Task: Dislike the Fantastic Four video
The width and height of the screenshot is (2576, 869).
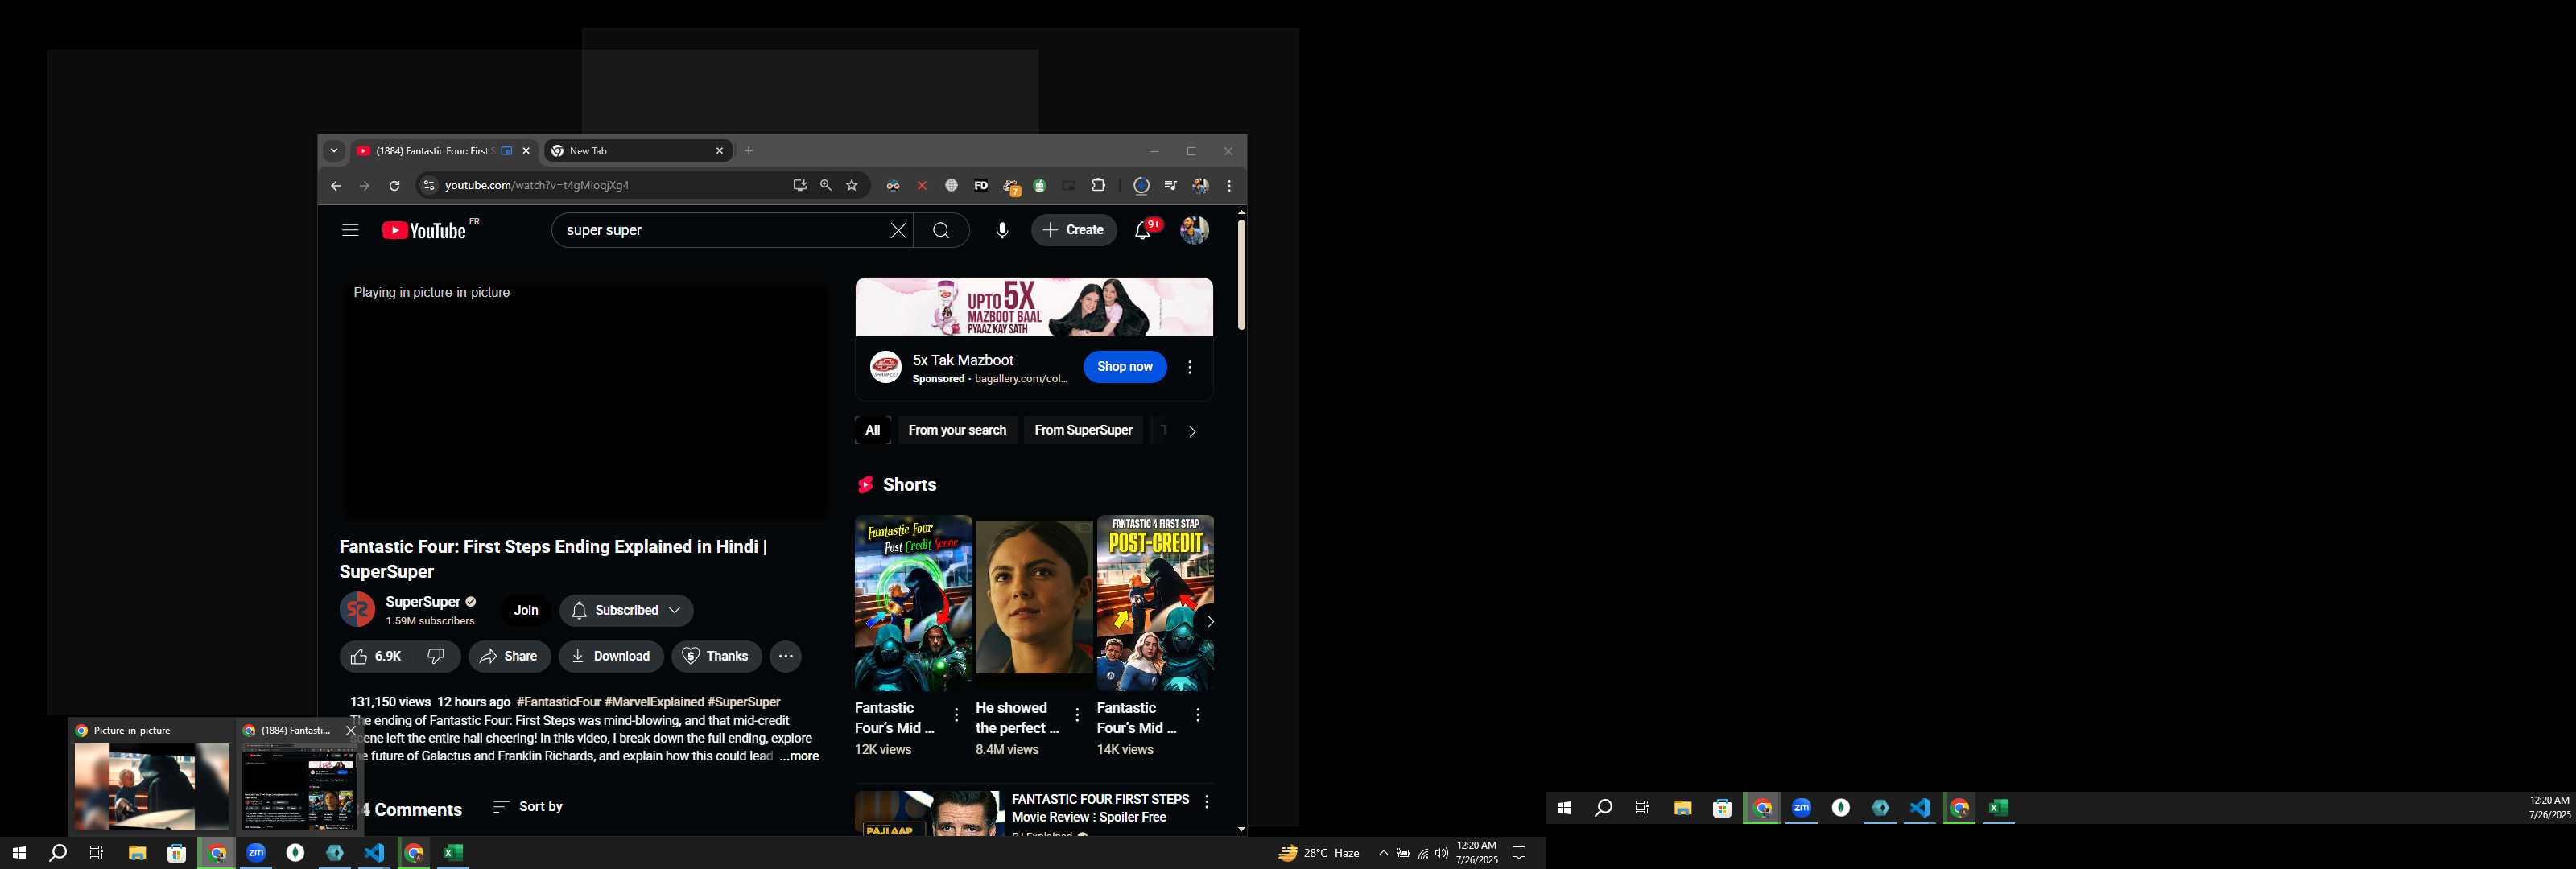Action: click(436, 656)
